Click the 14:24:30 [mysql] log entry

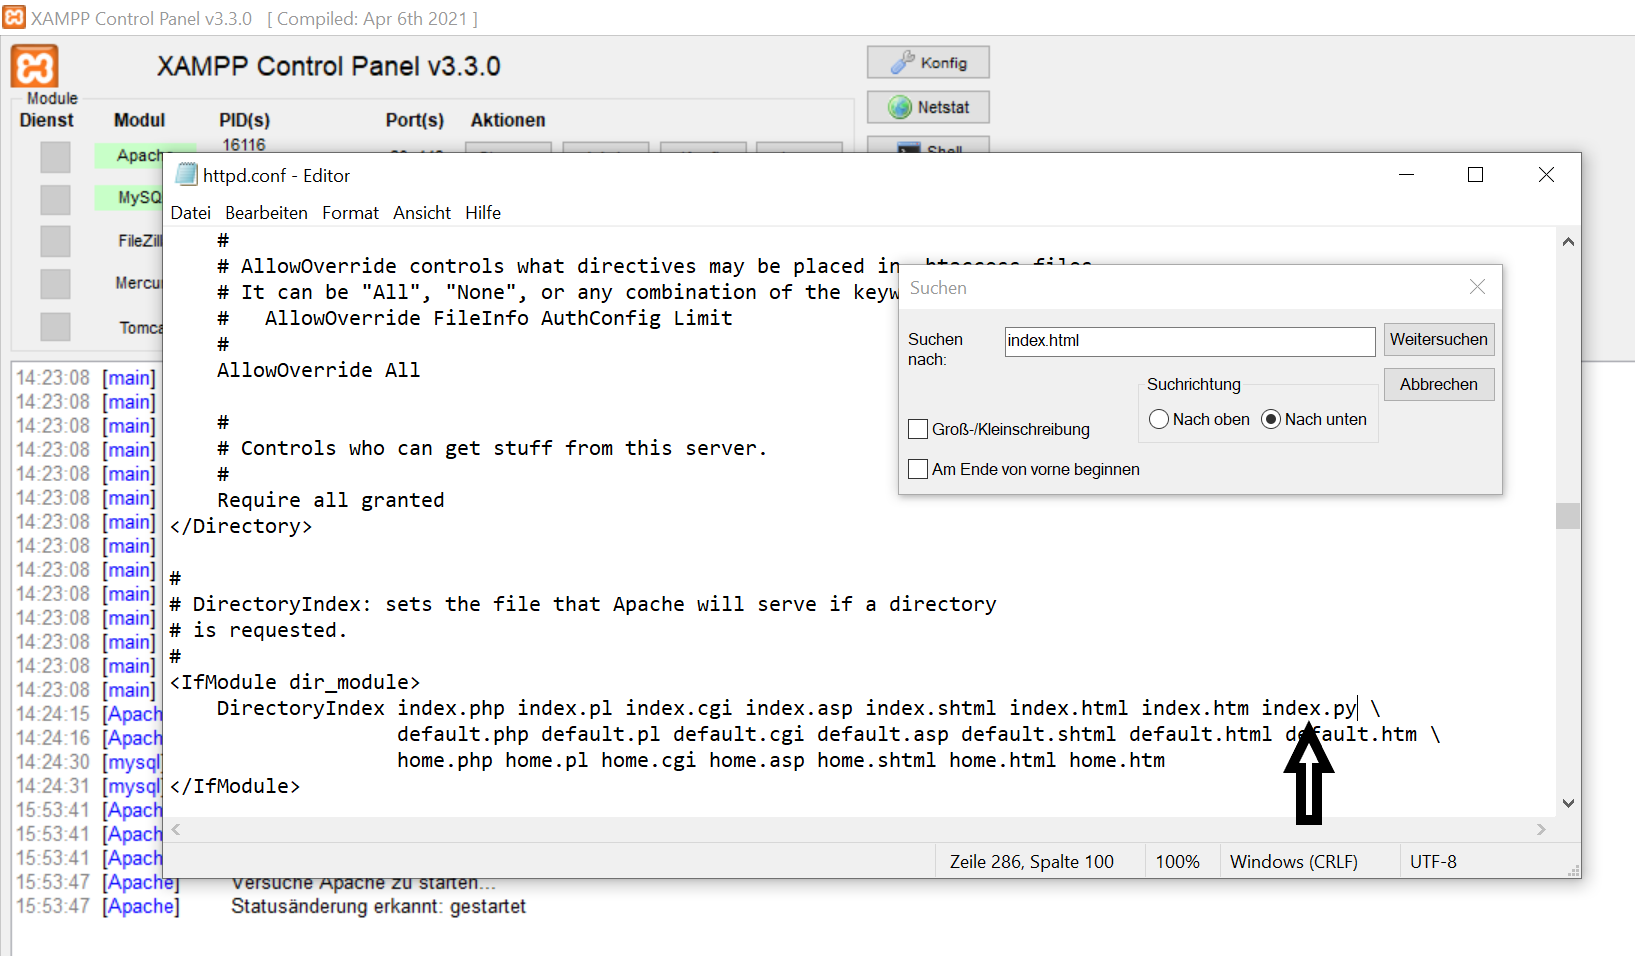pyautogui.click(x=88, y=762)
